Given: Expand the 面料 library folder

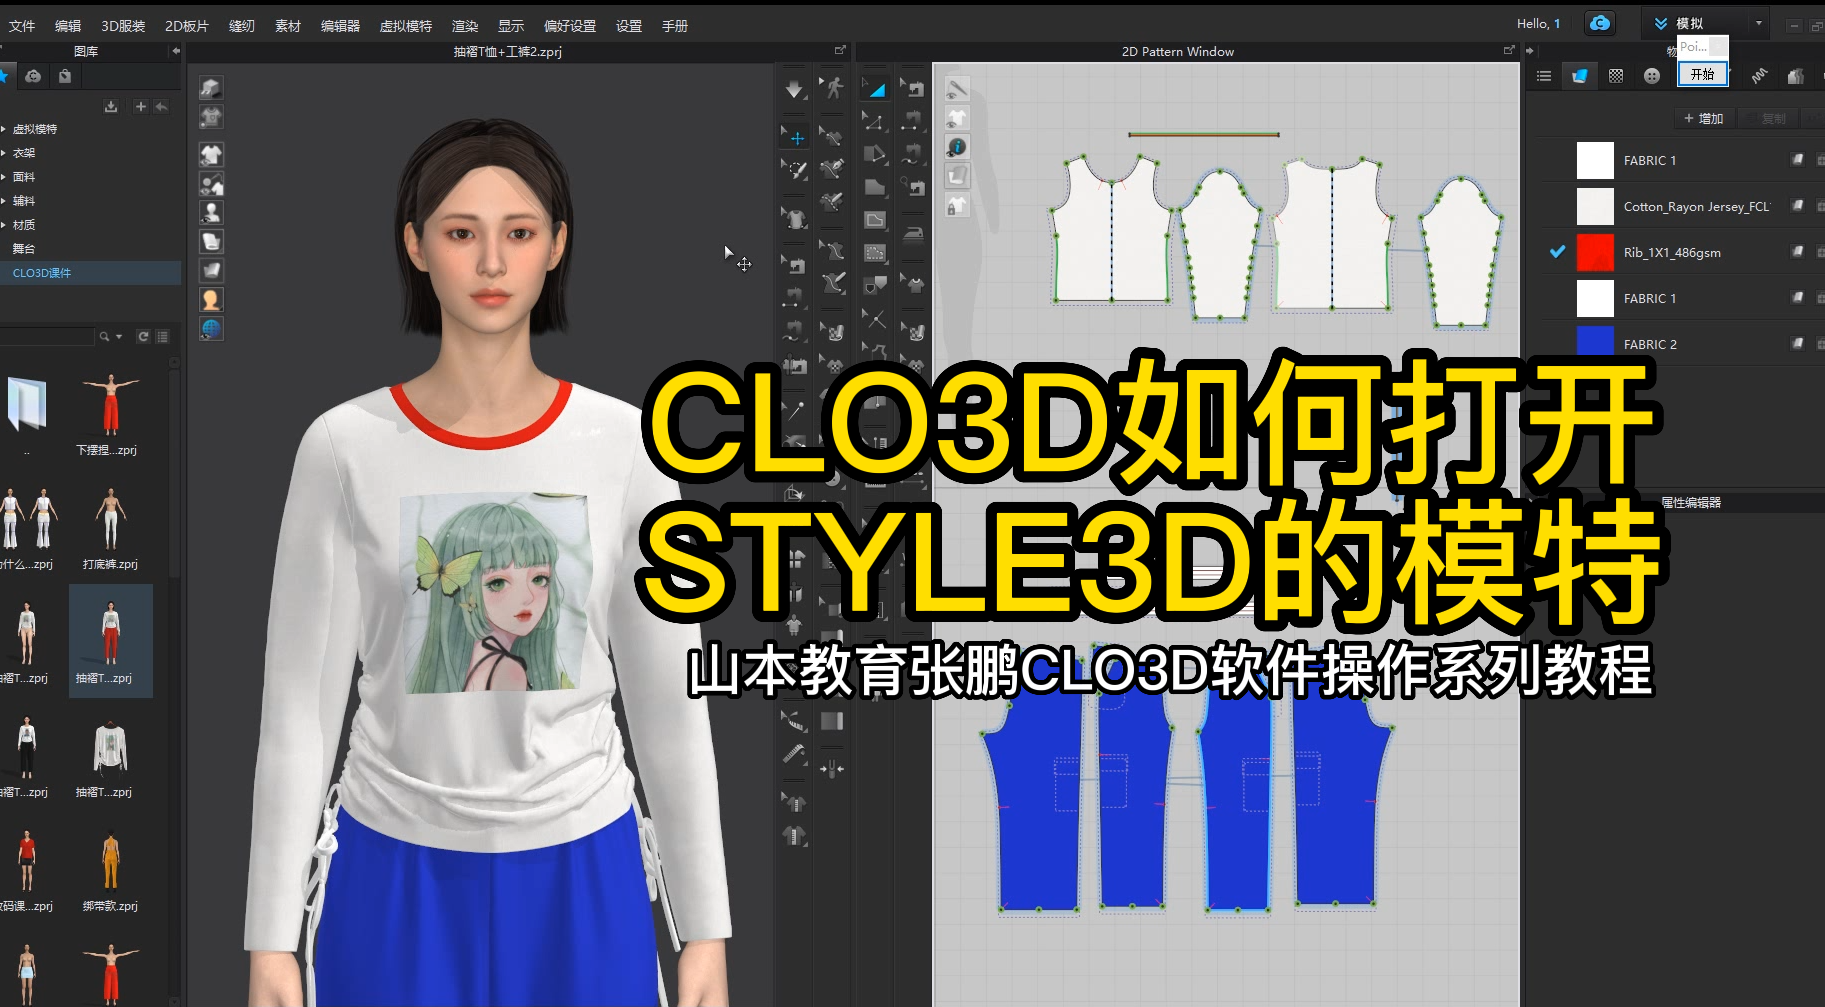Looking at the screenshot, I should (4, 177).
